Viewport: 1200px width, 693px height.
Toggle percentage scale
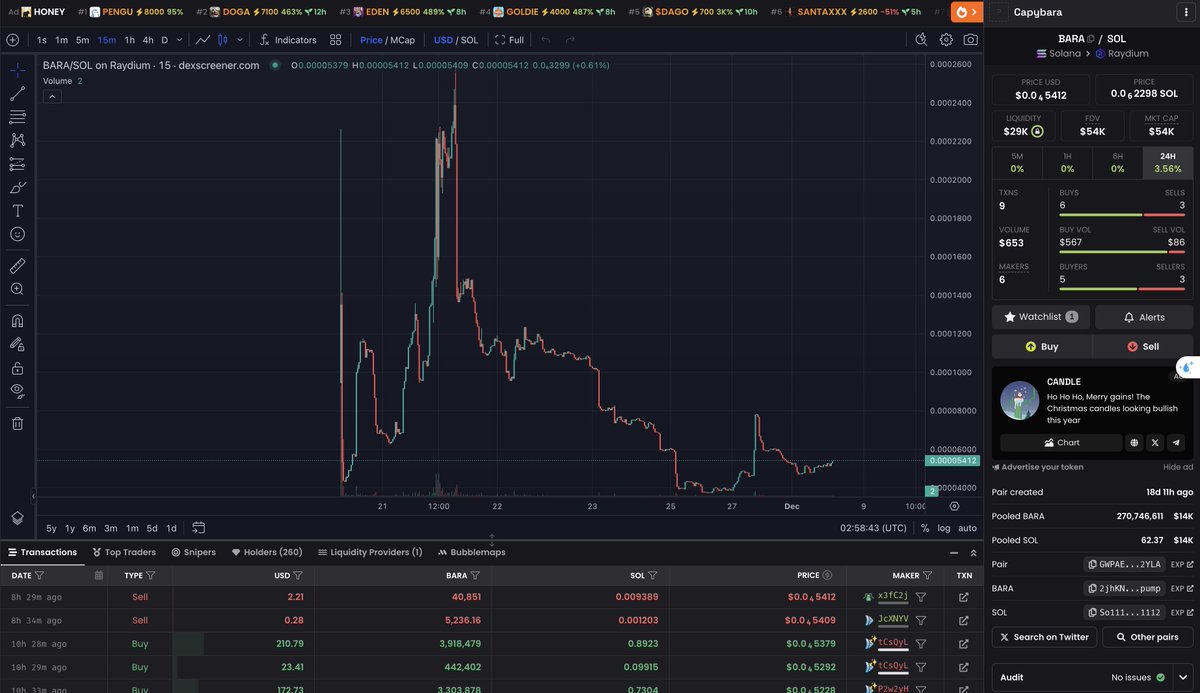[925, 528]
